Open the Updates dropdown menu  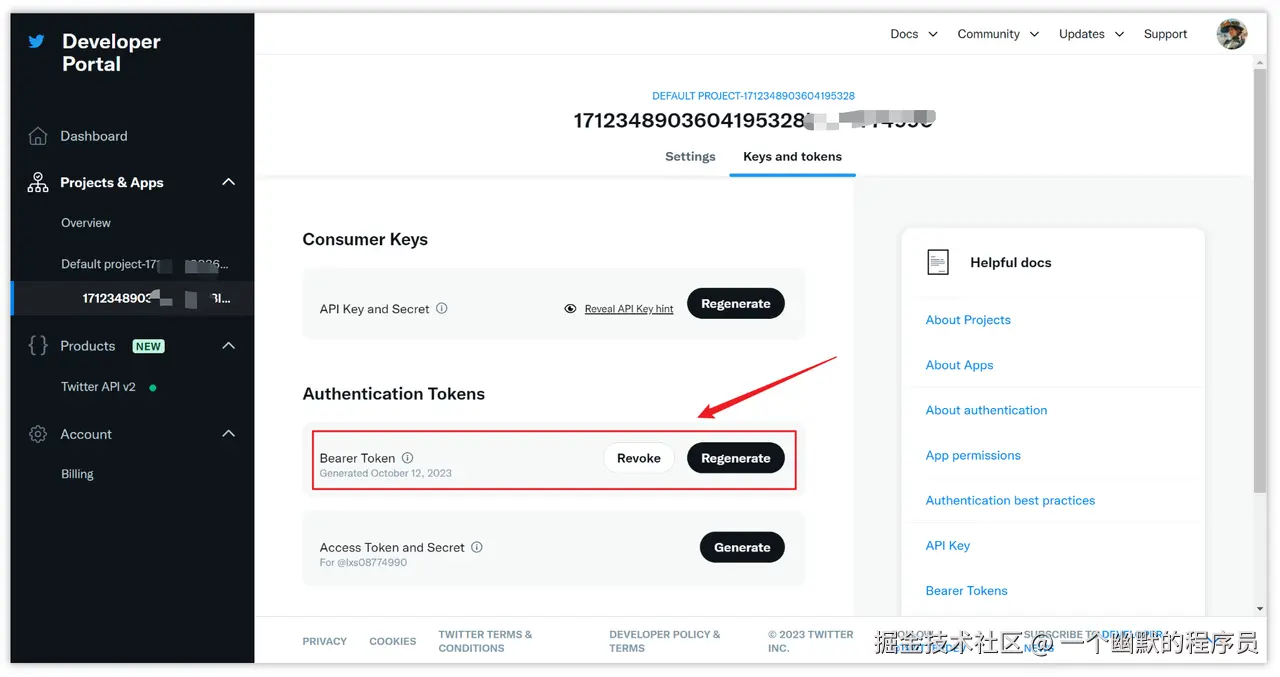tap(1092, 34)
